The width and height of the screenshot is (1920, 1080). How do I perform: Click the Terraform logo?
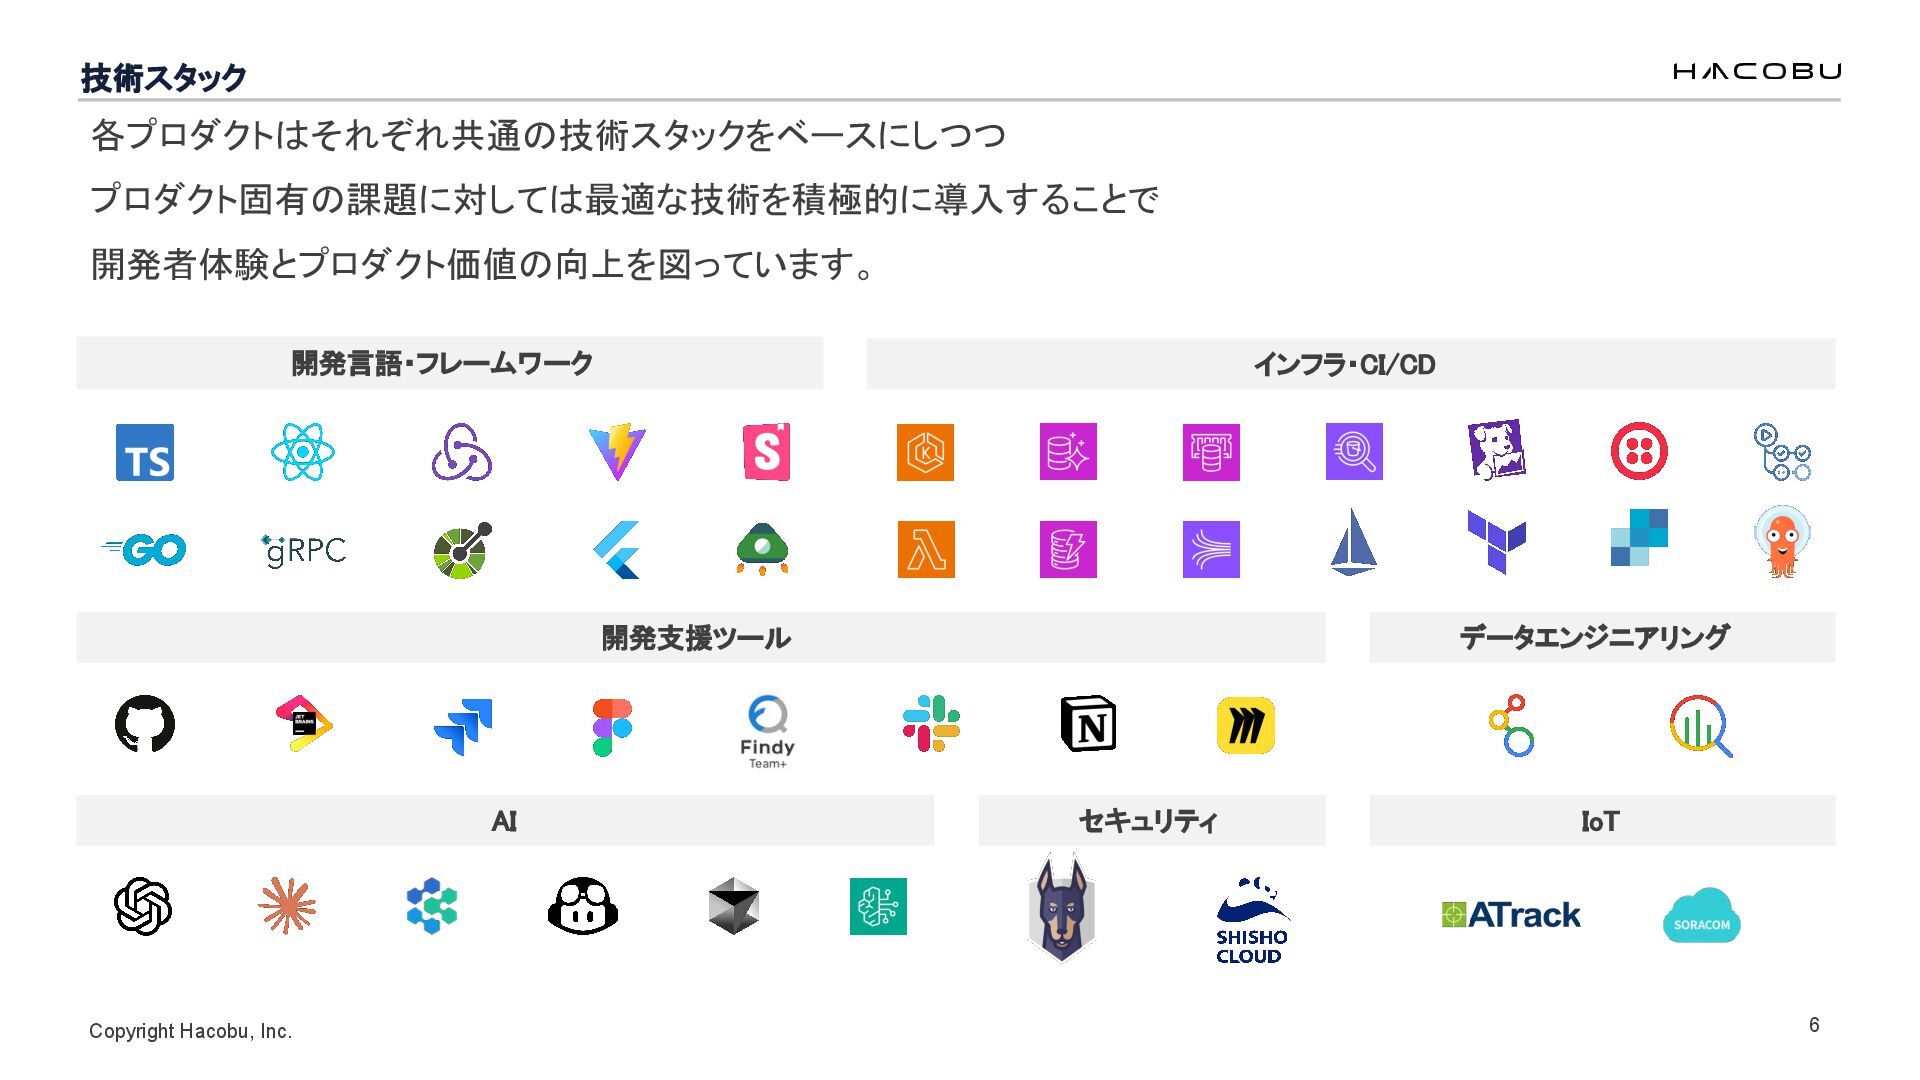click(1496, 541)
